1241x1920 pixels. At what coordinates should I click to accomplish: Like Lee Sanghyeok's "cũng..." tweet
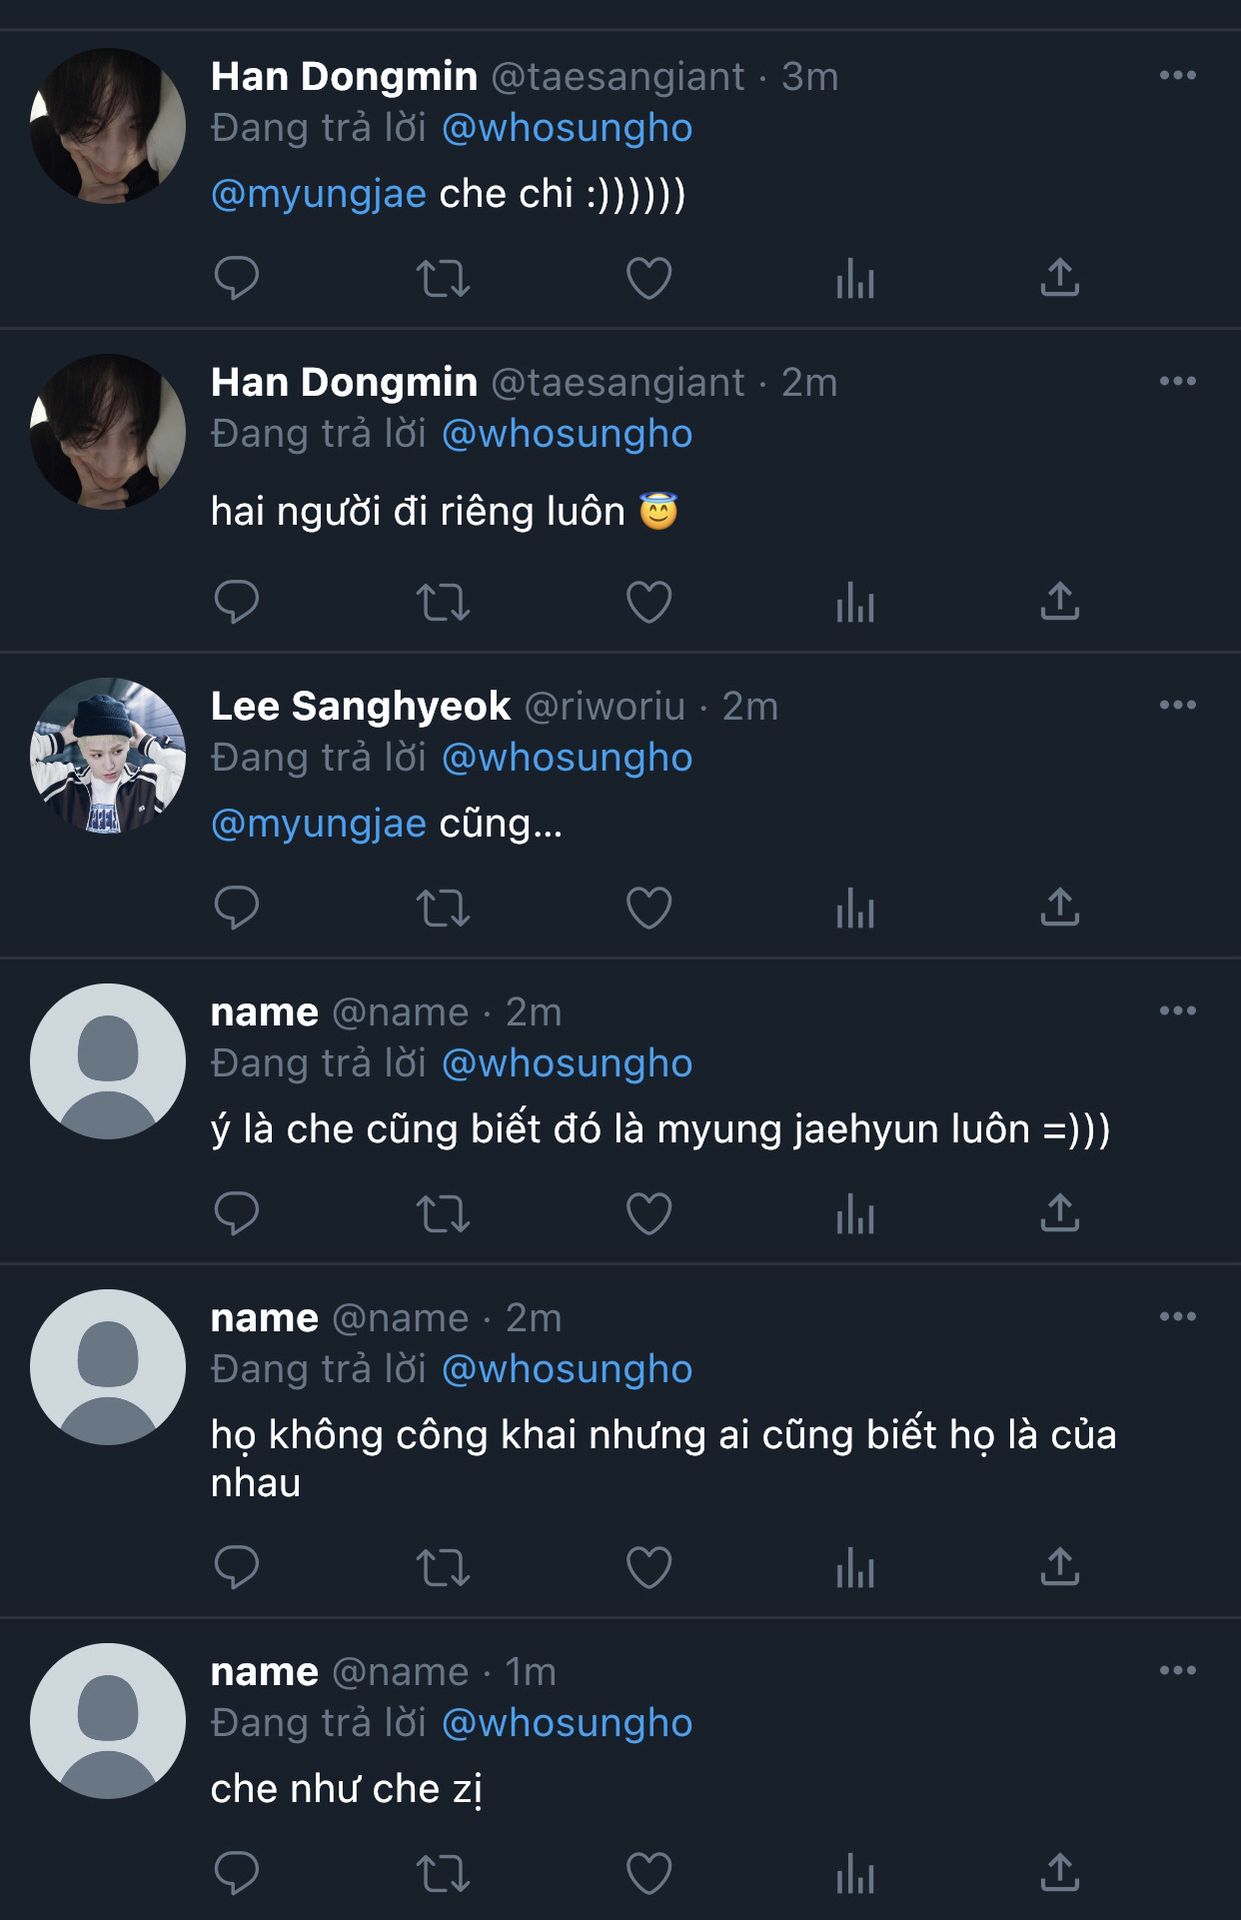(x=648, y=908)
